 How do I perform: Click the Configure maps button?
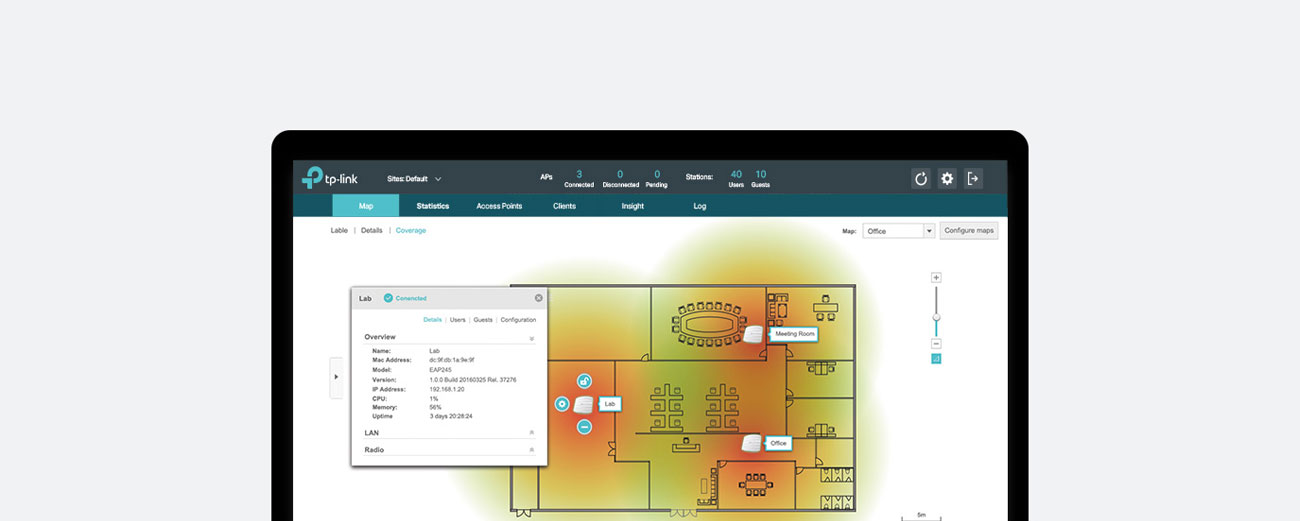point(968,231)
